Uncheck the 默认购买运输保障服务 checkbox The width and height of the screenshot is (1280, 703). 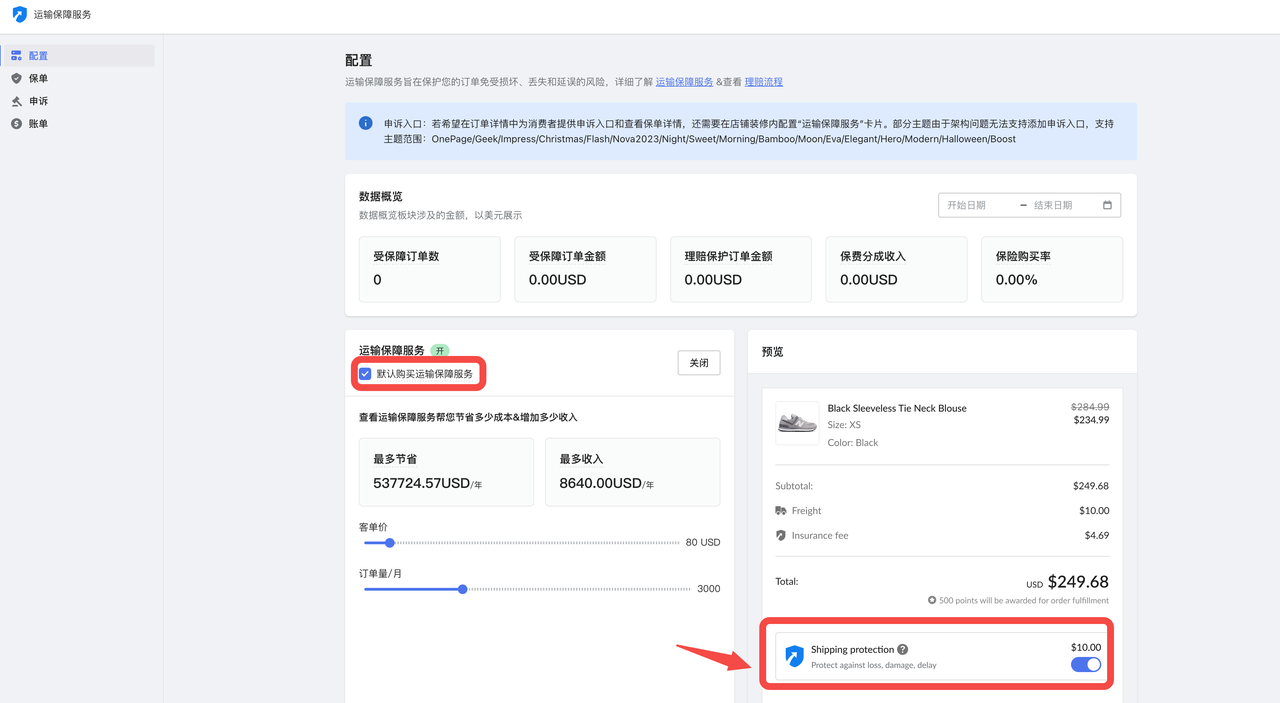pyautogui.click(x=367, y=373)
